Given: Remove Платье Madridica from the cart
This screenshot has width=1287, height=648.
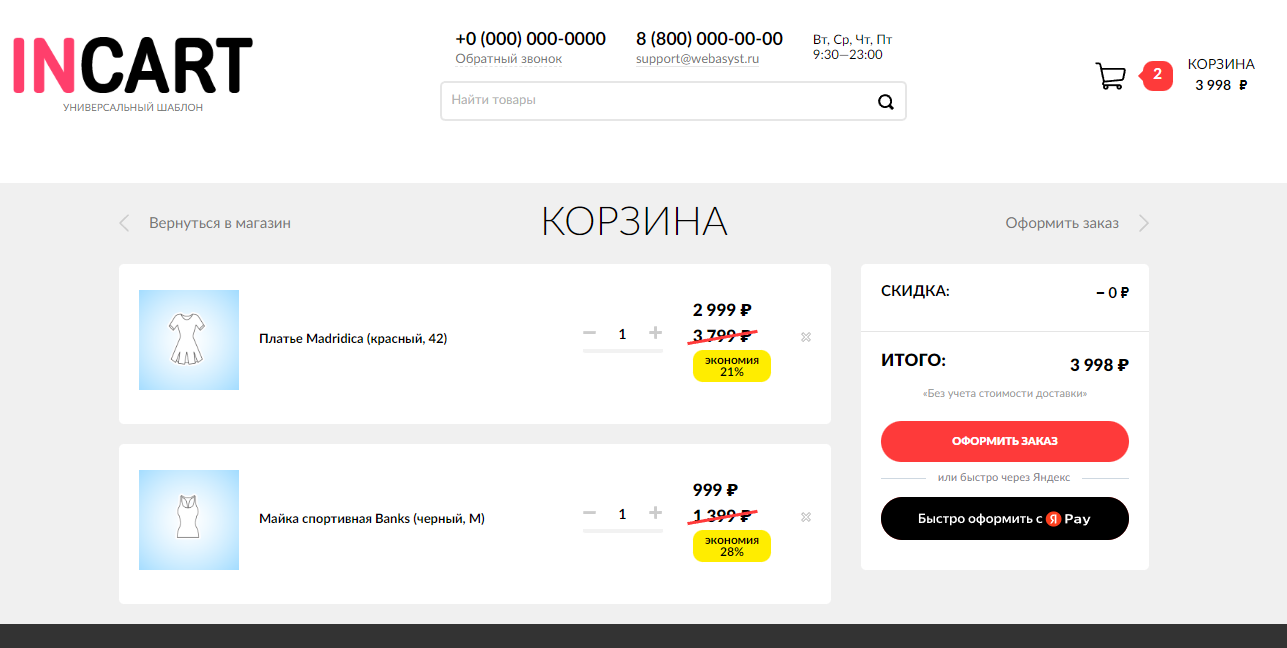Looking at the screenshot, I should tap(806, 337).
